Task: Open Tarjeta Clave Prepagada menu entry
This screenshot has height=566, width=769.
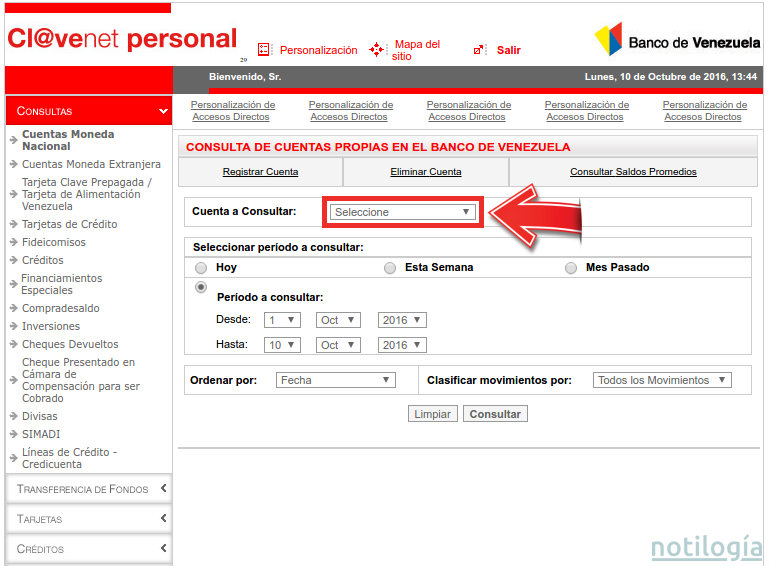Action: [87, 194]
